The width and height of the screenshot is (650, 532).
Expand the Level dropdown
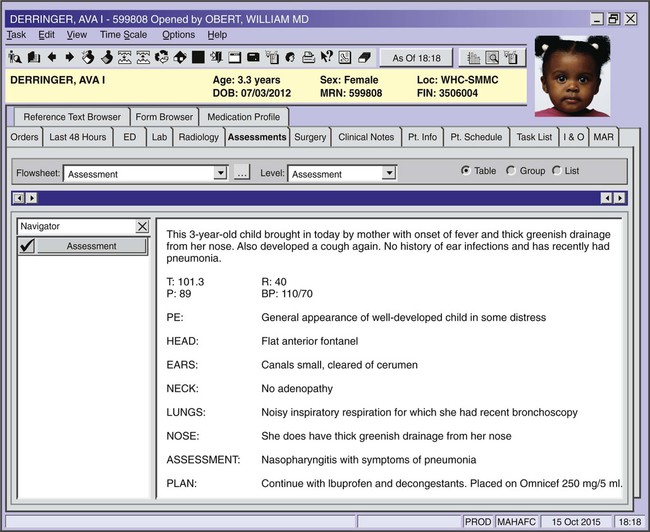point(389,174)
